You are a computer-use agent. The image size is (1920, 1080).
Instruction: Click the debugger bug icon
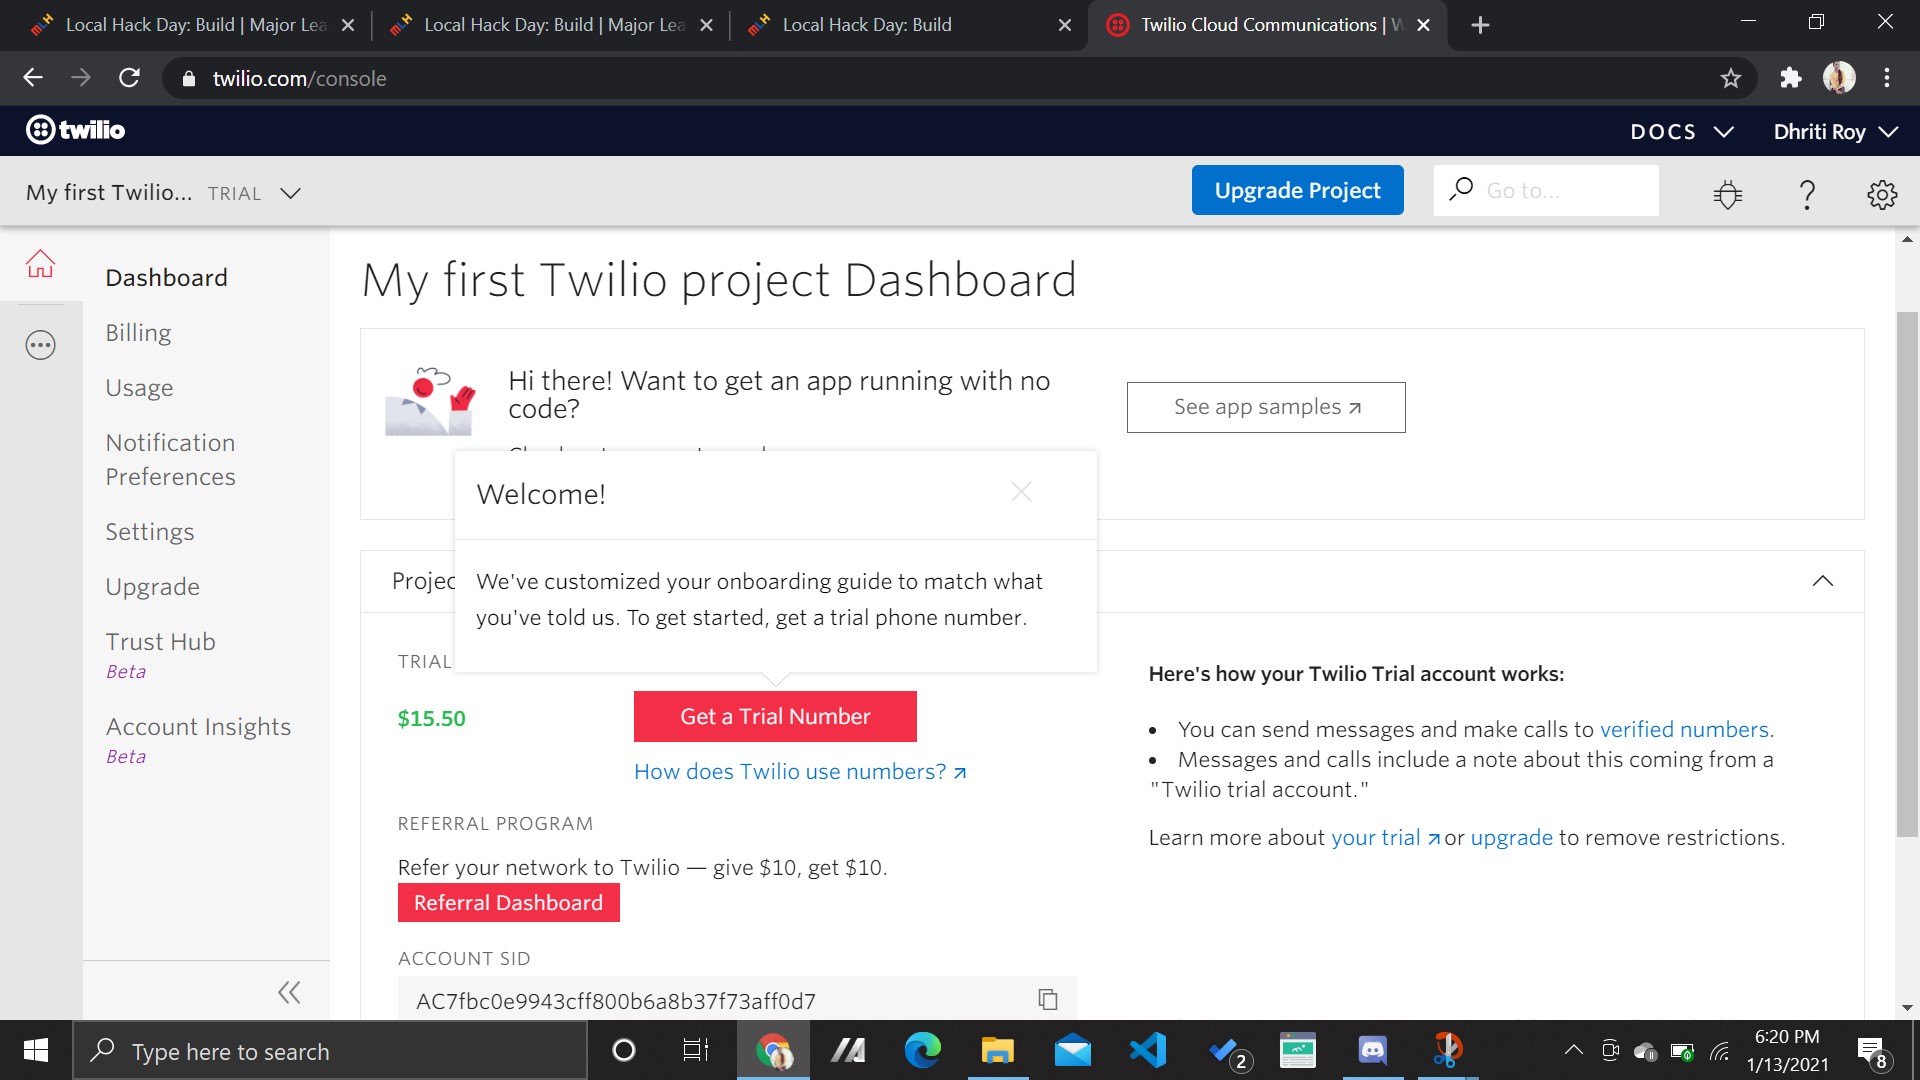click(1727, 194)
